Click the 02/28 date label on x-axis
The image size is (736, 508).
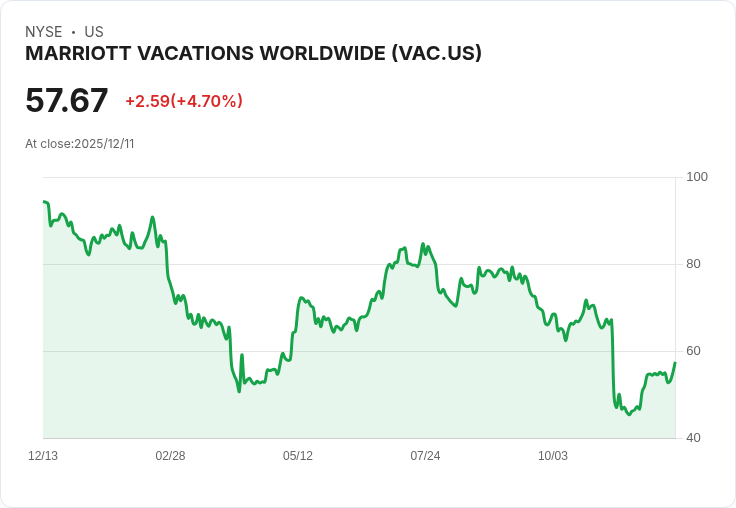click(170, 456)
